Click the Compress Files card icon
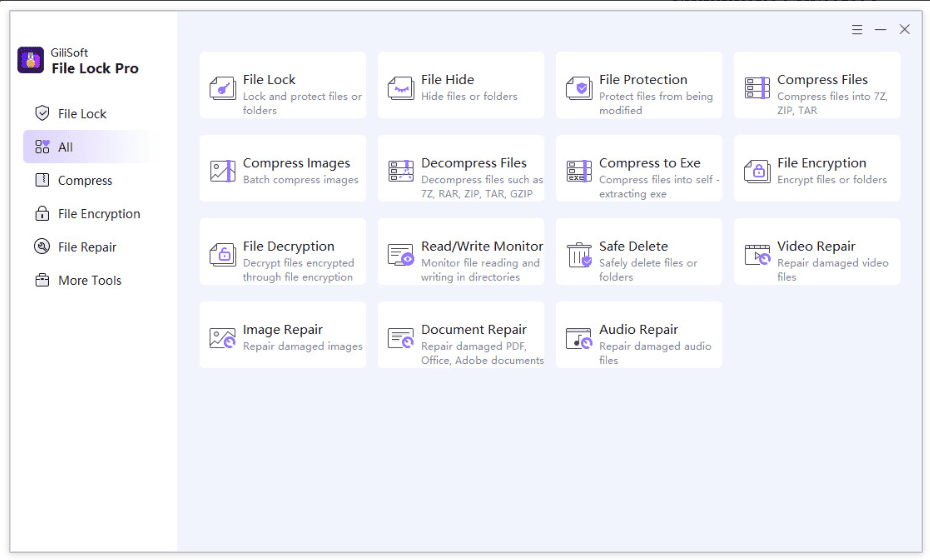 click(757, 88)
